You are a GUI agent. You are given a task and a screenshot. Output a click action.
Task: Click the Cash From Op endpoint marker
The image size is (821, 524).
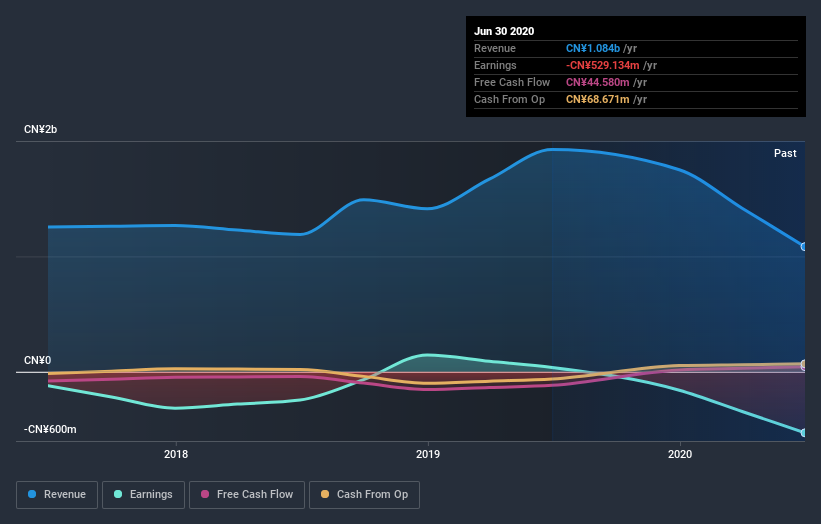pyautogui.click(x=804, y=363)
